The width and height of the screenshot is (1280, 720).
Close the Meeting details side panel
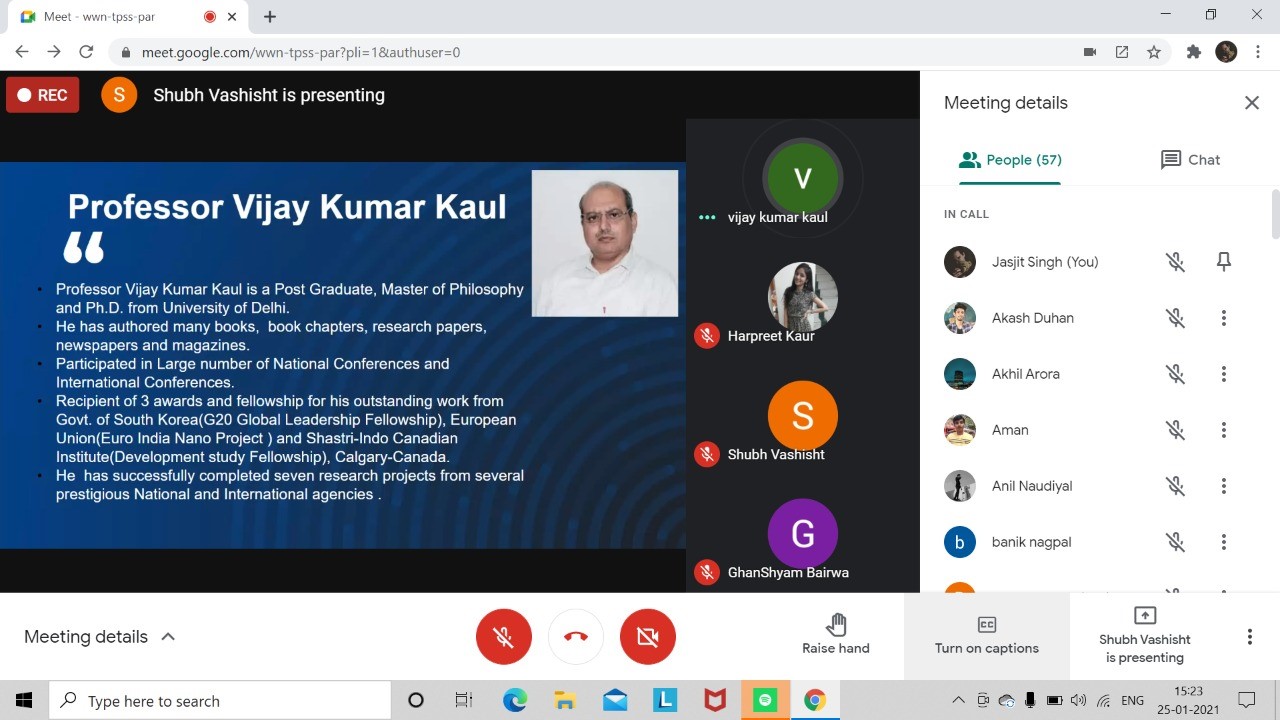point(1251,103)
